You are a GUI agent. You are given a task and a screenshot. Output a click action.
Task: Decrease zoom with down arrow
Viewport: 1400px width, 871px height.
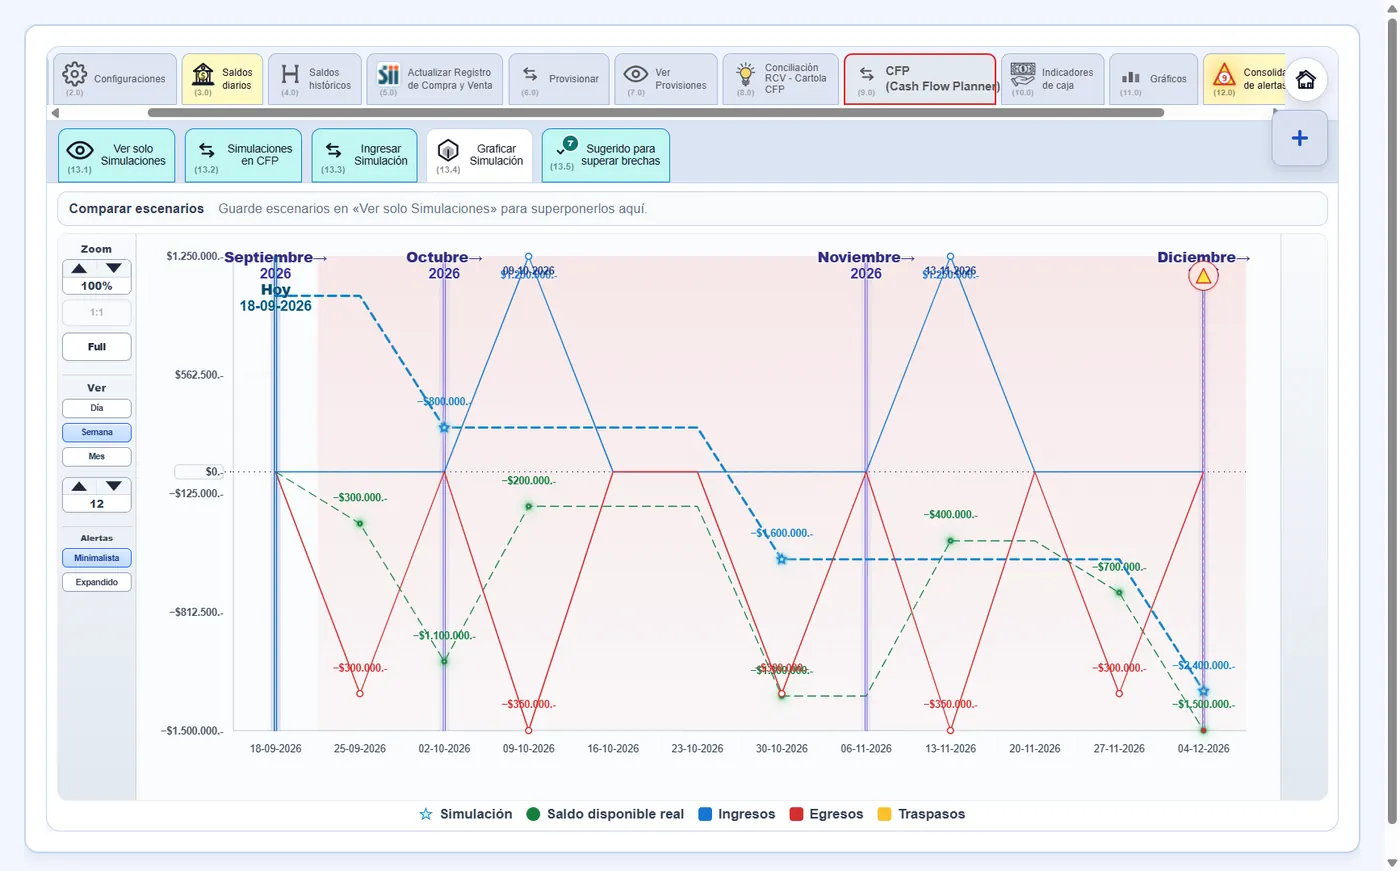(x=114, y=268)
